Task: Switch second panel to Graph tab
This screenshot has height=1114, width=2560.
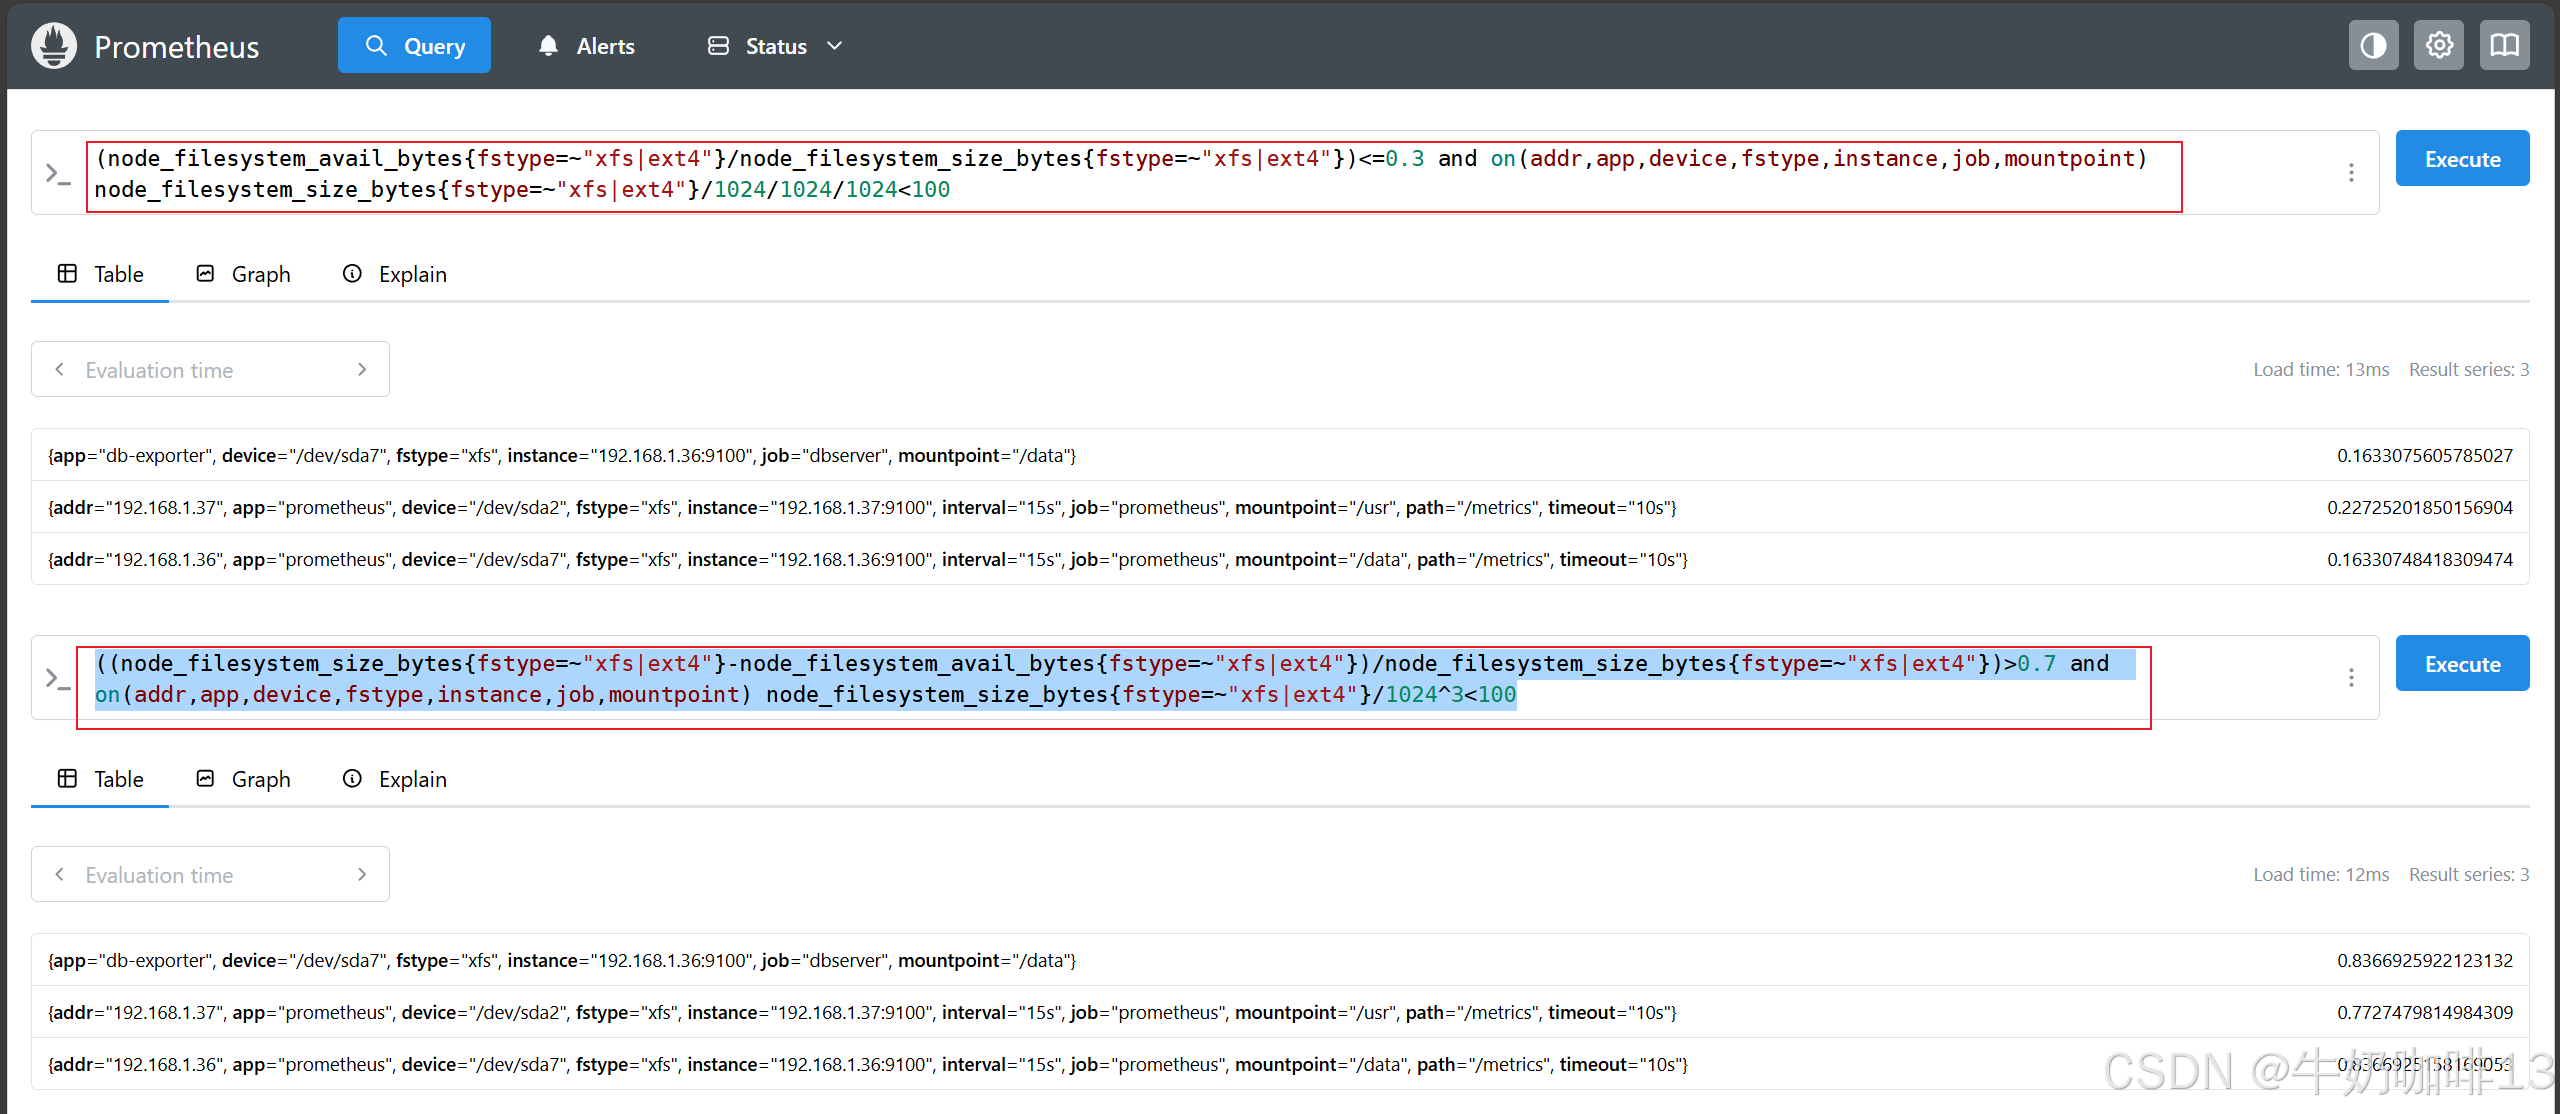Action: click(x=243, y=779)
